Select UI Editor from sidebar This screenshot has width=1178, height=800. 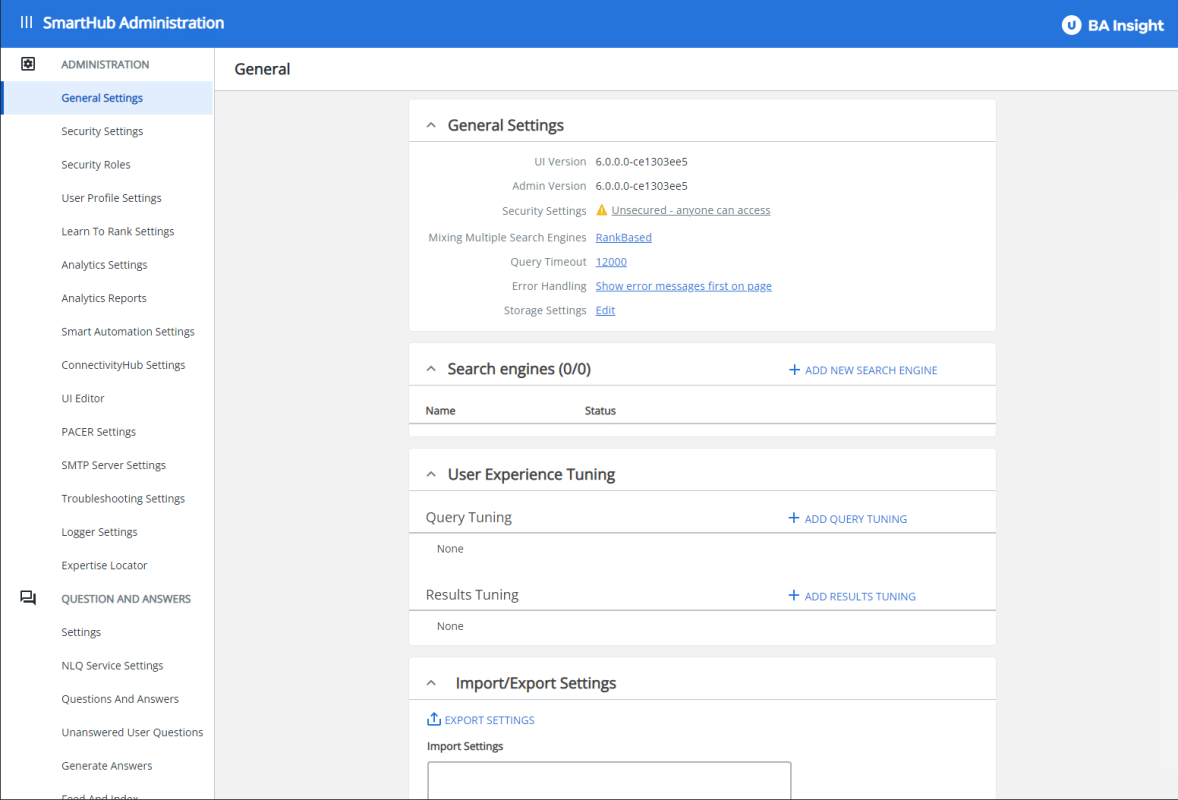pyautogui.click(x=83, y=398)
